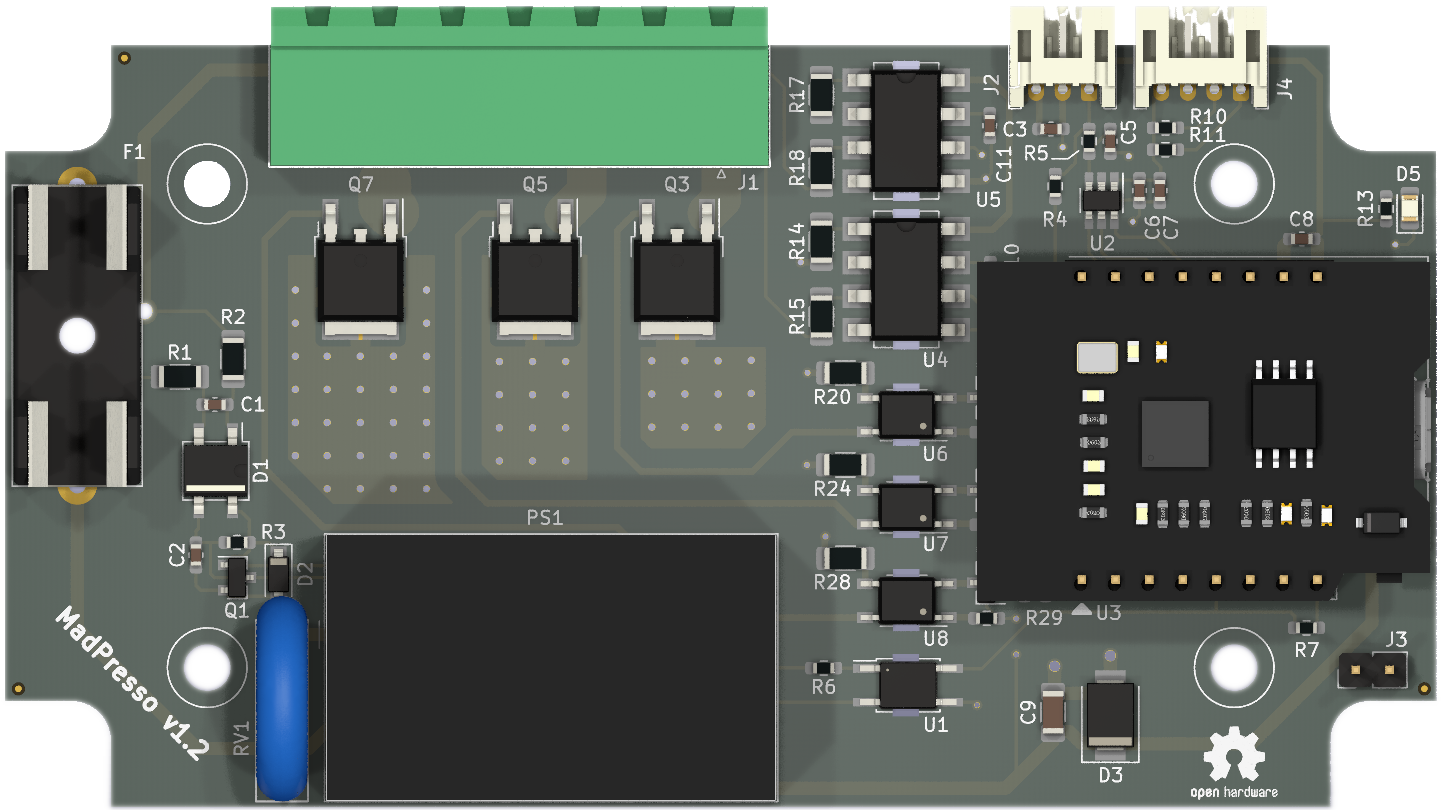Image resolution: width=1452 pixels, height=810 pixels.
Task: Click the F1 silkscreen label
Action: point(134,153)
